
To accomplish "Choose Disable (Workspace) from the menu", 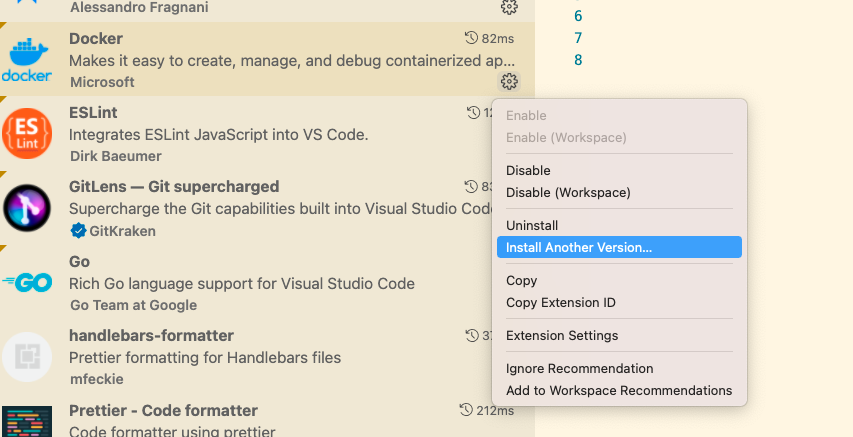I will coord(619,192).
